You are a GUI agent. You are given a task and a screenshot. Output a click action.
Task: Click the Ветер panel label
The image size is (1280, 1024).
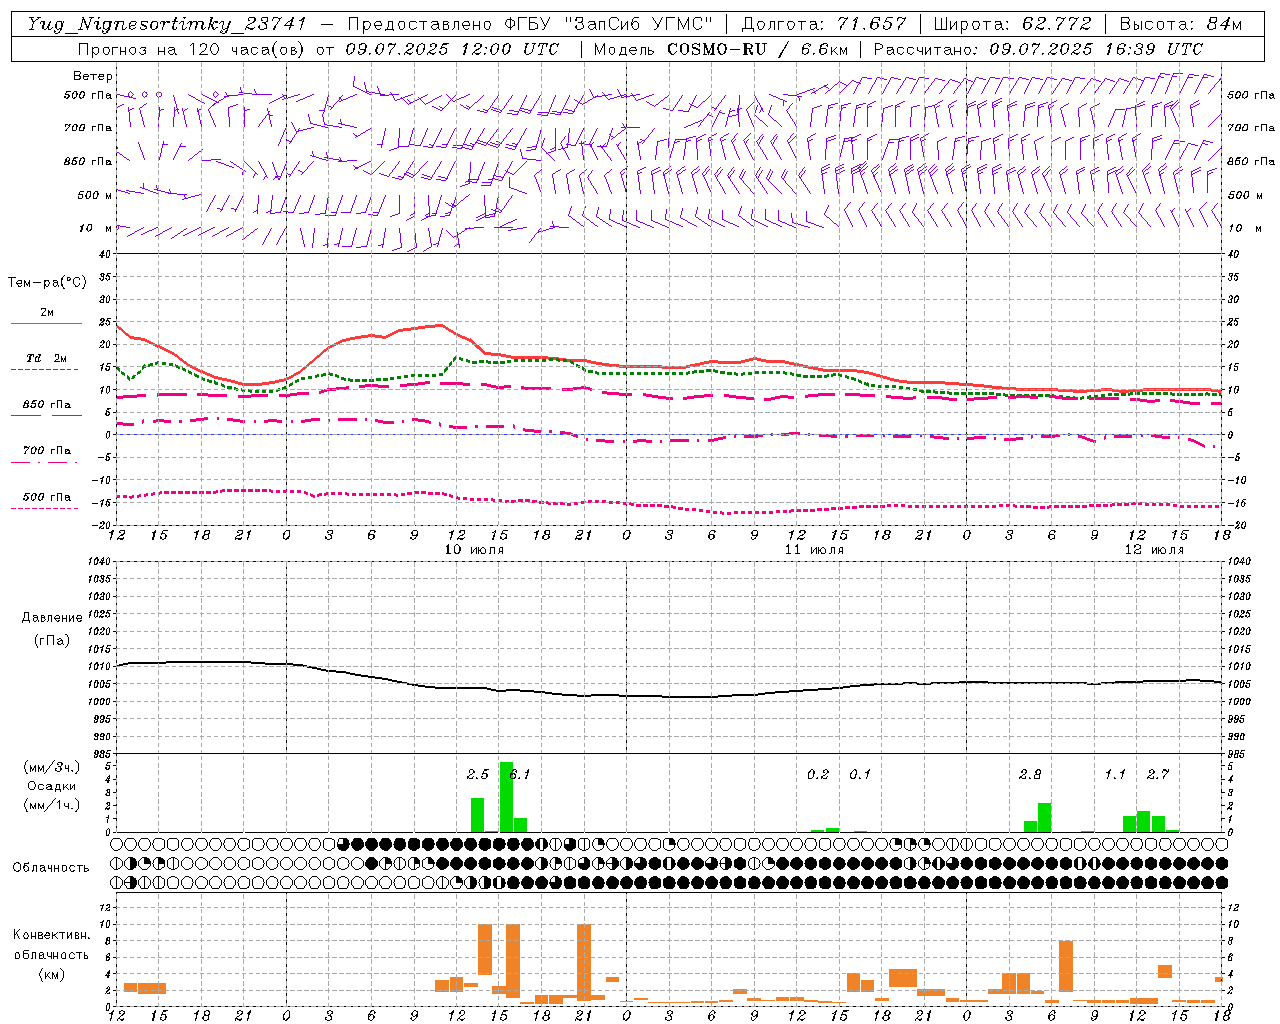[x=93, y=76]
